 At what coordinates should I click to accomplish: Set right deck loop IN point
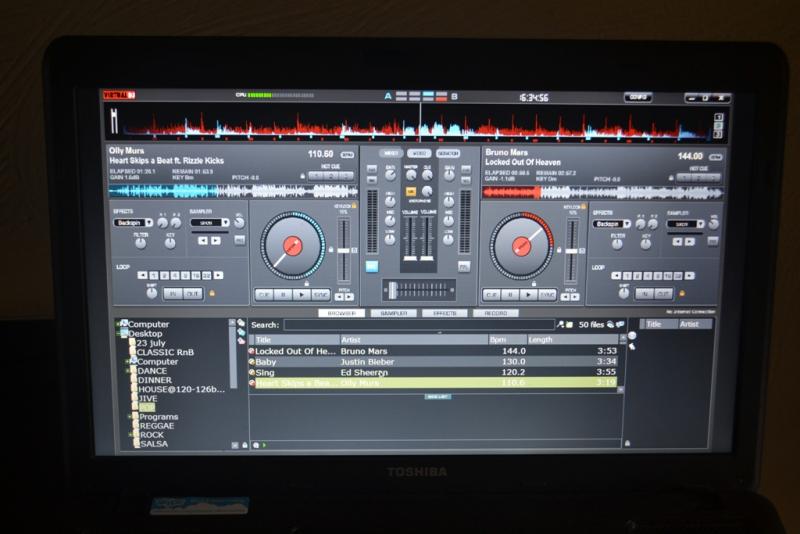click(644, 294)
